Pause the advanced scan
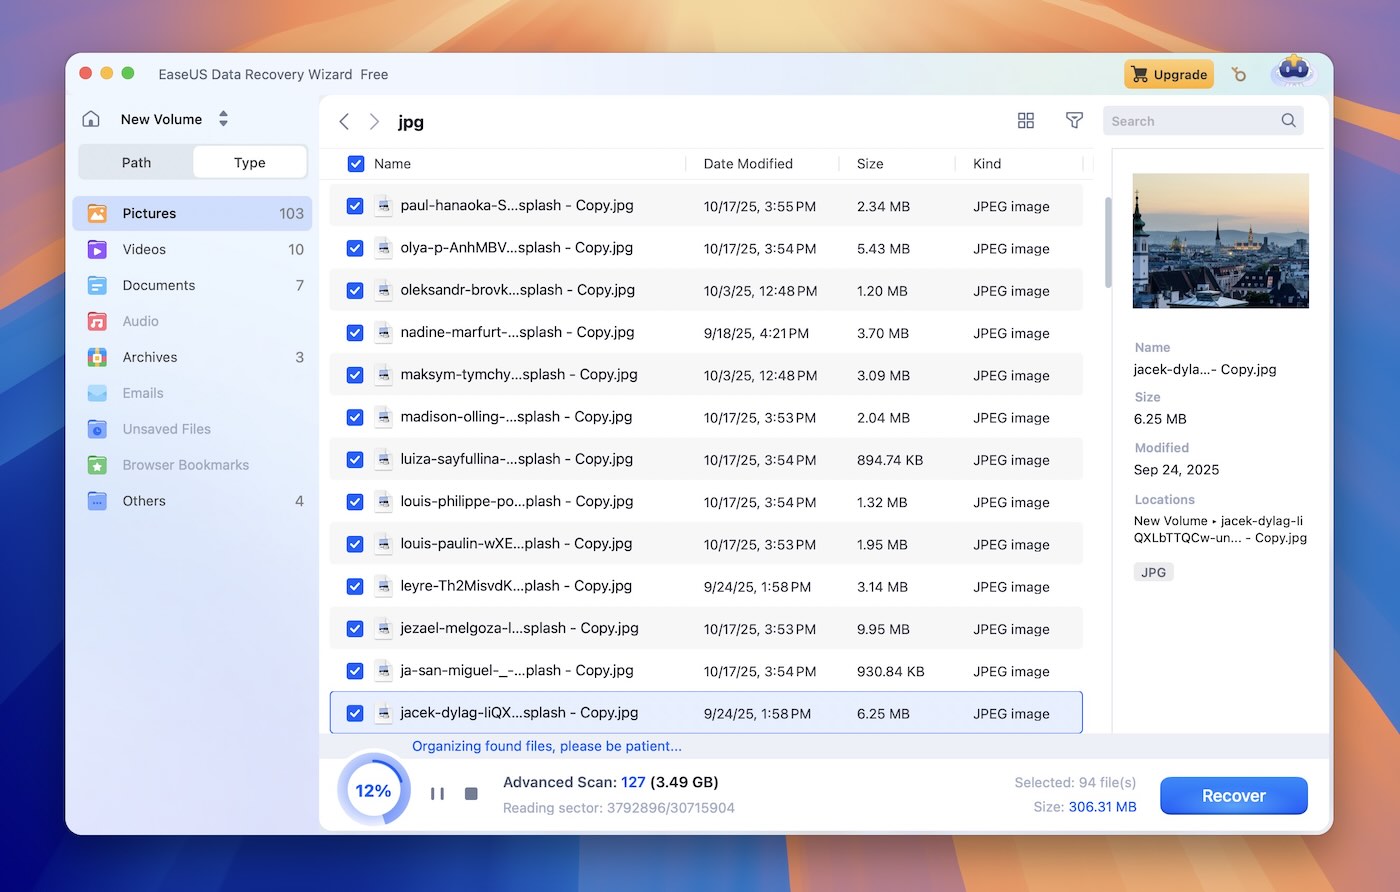 [437, 793]
